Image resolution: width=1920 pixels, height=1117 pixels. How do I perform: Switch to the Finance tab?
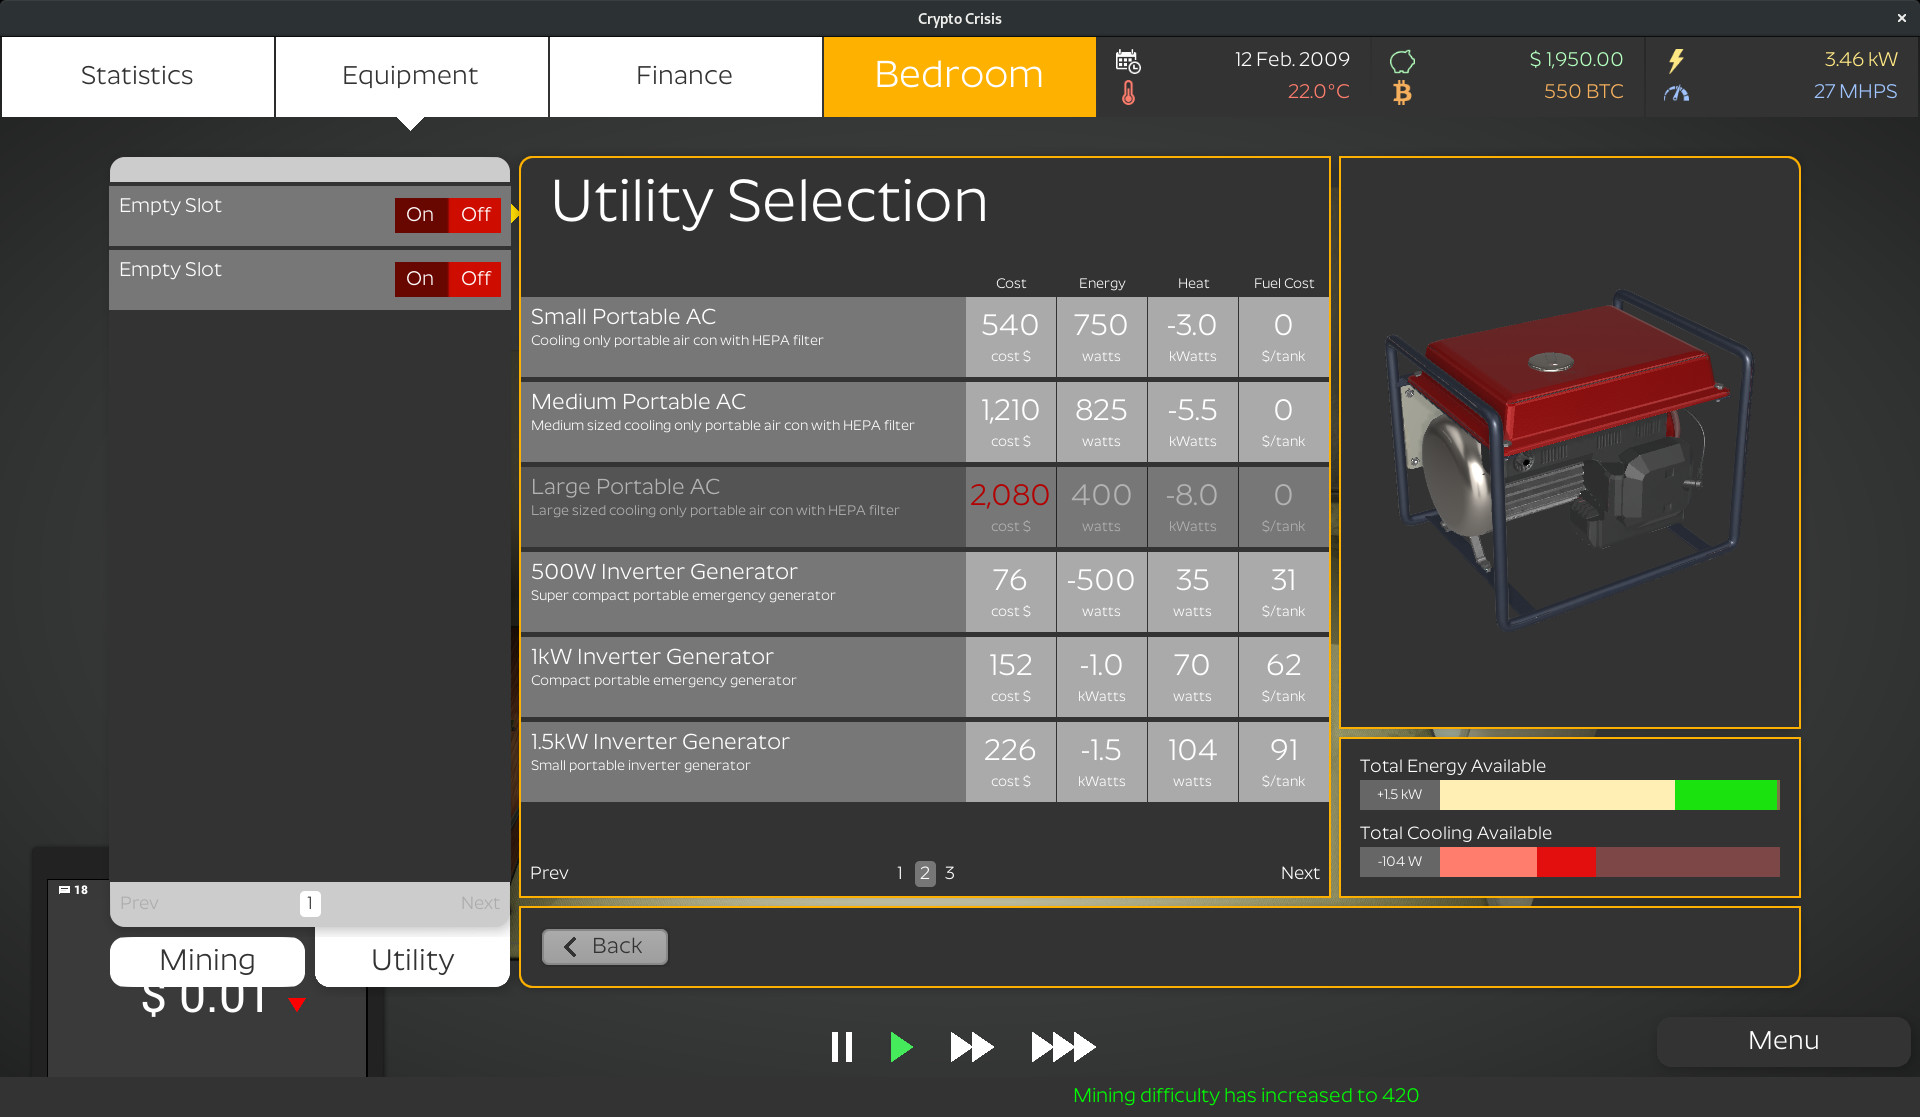(684, 75)
